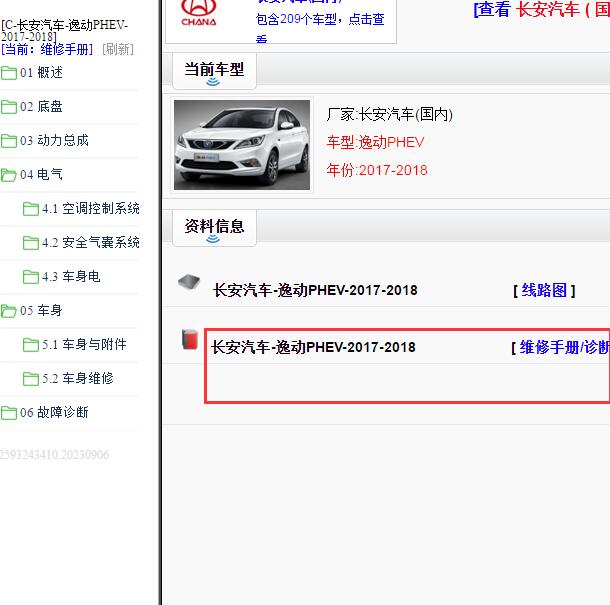
Task: Open 5.1 车身与附件 subsection
Action: coord(84,344)
